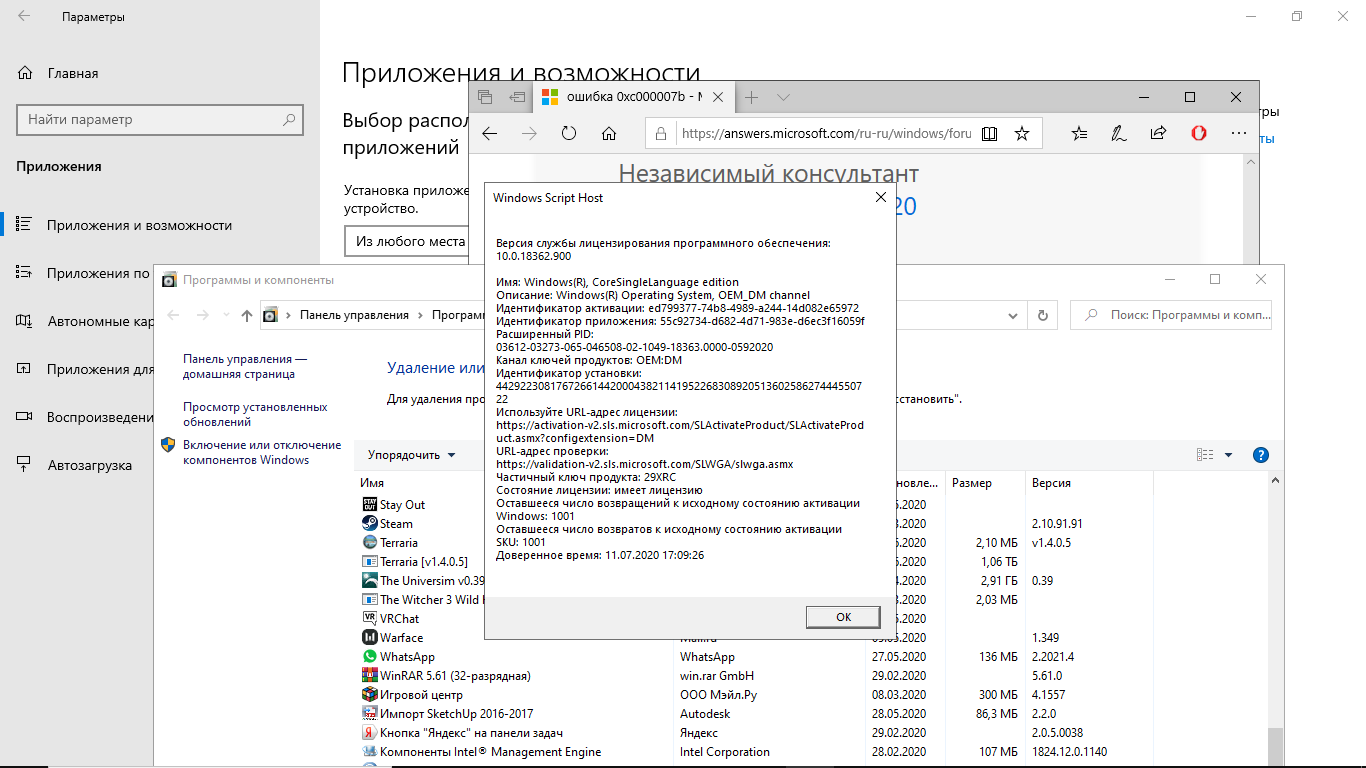Sort by the Имя column header
Viewport: 1366px width, 768px height.
pos(372,483)
